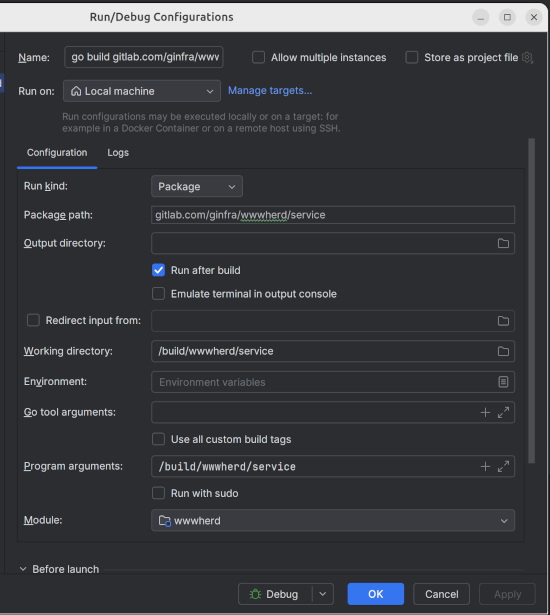Click the Package path input field
This screenshot has width=550, height=615.
[x=333, y=215]
